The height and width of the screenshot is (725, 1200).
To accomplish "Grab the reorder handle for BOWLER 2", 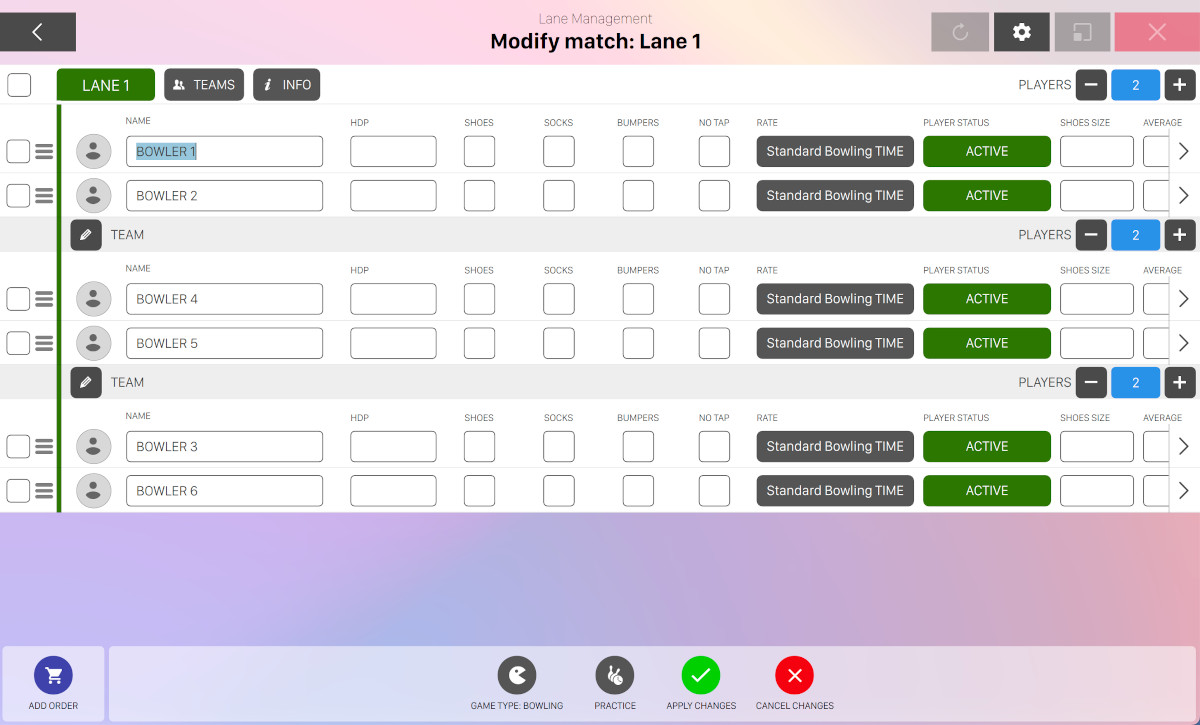I will (44, 196).
